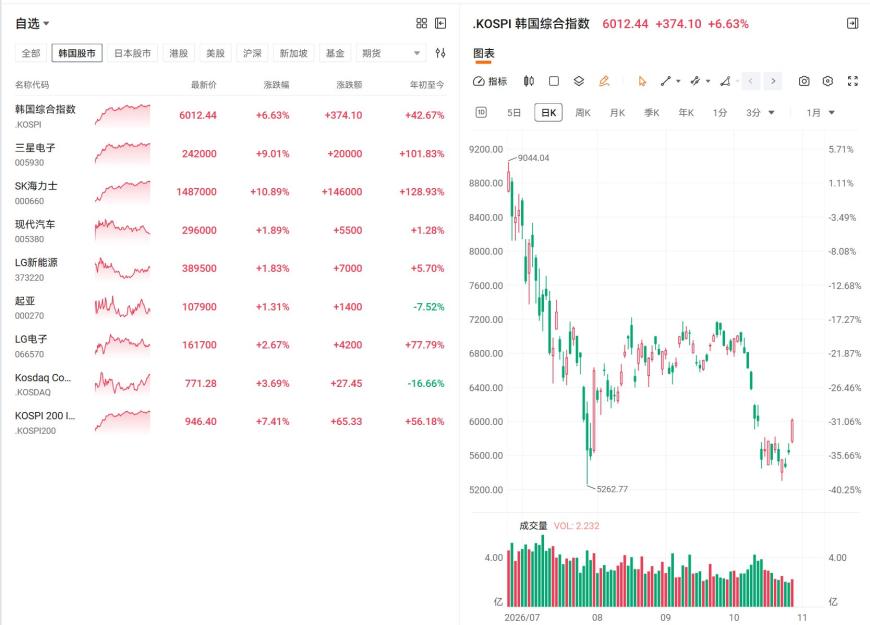Open the 3分 interval dropdown arrow
This screenshot has height=625, width=870.
pos(771,113)
